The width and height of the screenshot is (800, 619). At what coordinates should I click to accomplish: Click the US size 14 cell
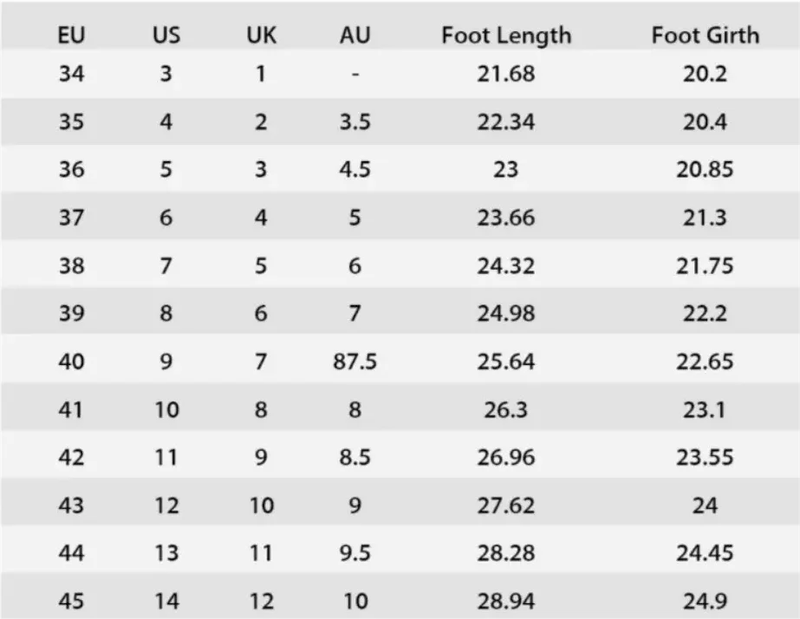pos(166,602)
